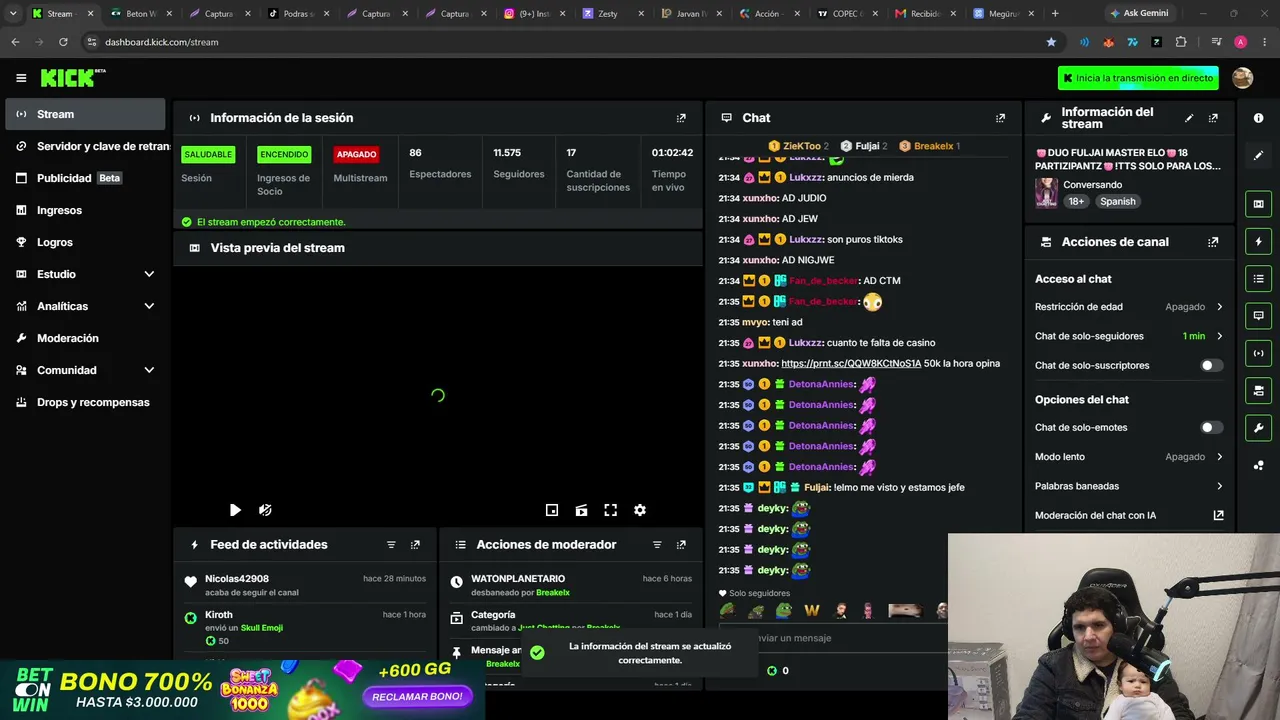1280x720 pixels.
Task: Enable mini-player mode in stream preview
Action: click(552, 510)
